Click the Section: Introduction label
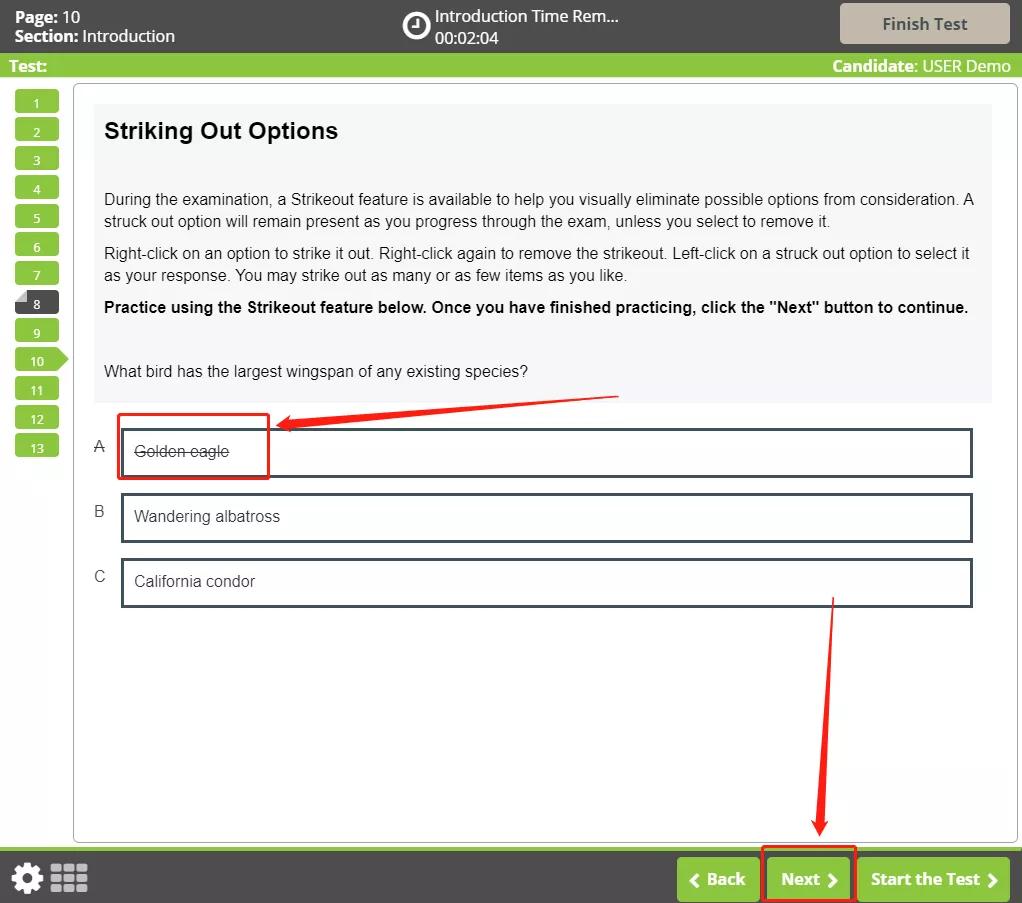This screenshot has height=903, width=1022. click(x=95, y=36)
